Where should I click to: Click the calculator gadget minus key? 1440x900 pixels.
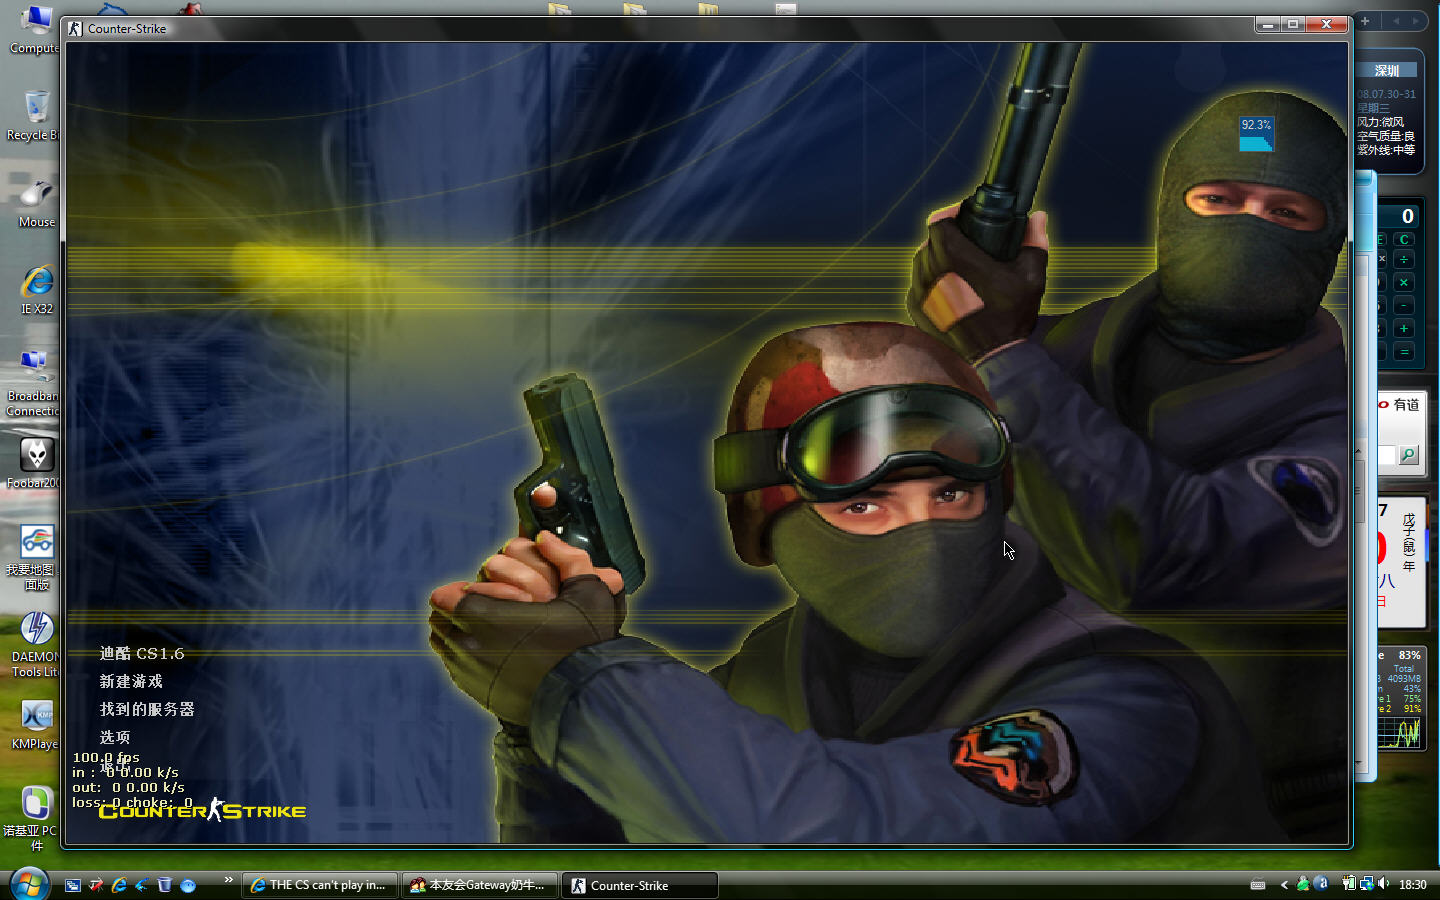click(x=1404, y=306)
